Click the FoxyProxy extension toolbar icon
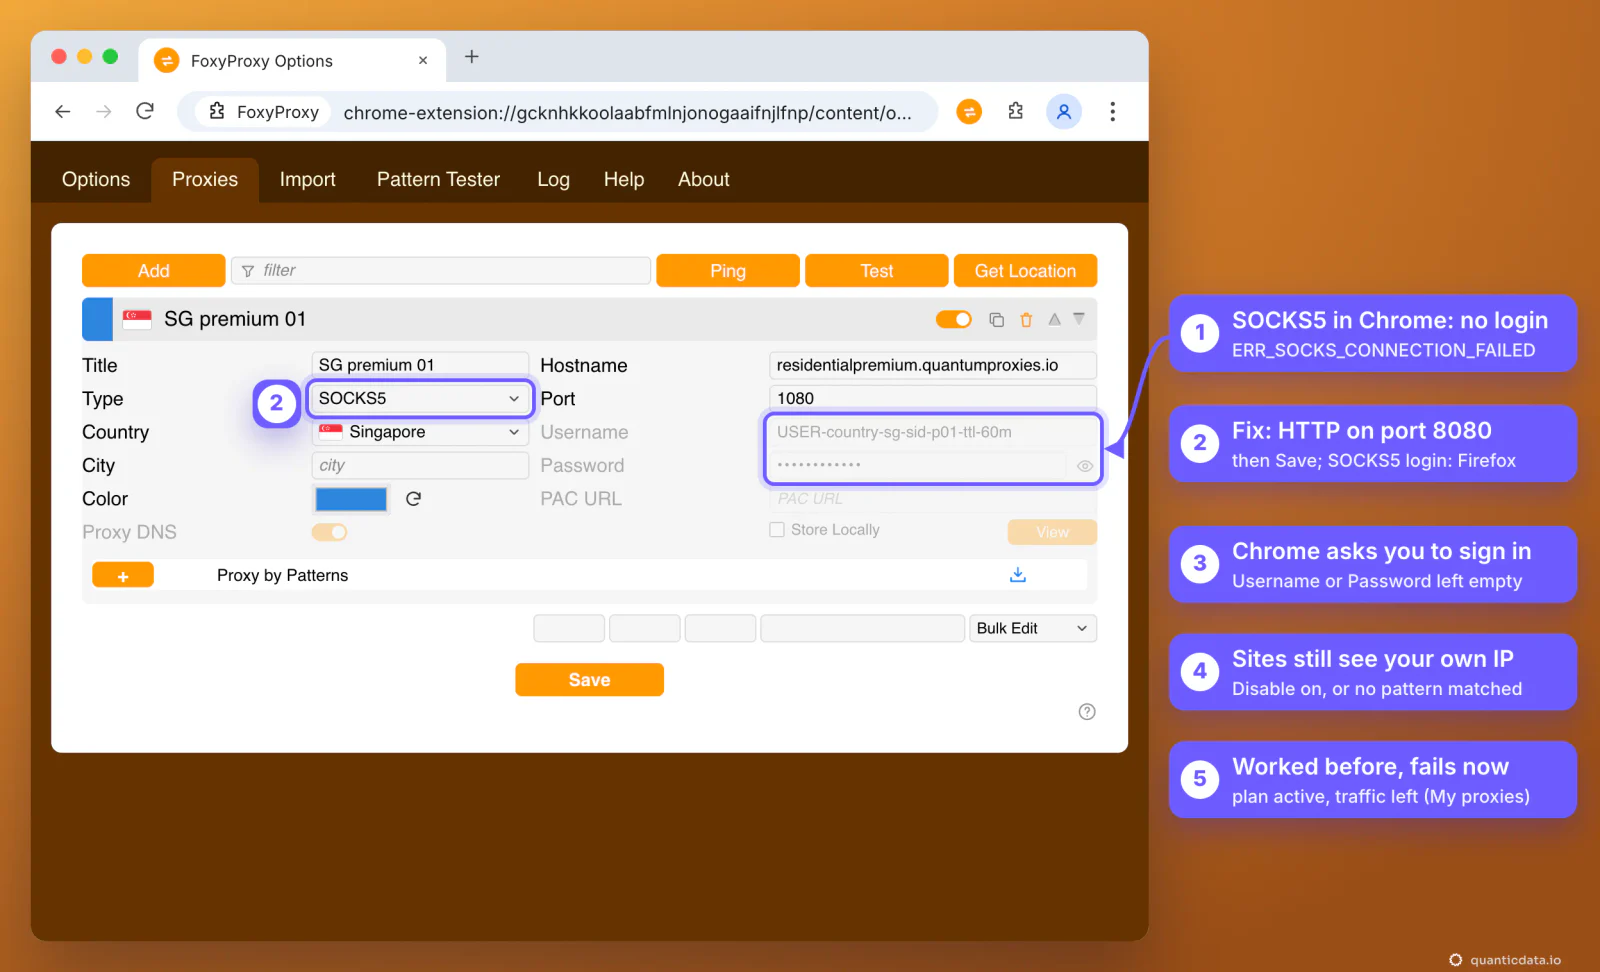Screen dimensions: 1600x972 pos(969,112)
